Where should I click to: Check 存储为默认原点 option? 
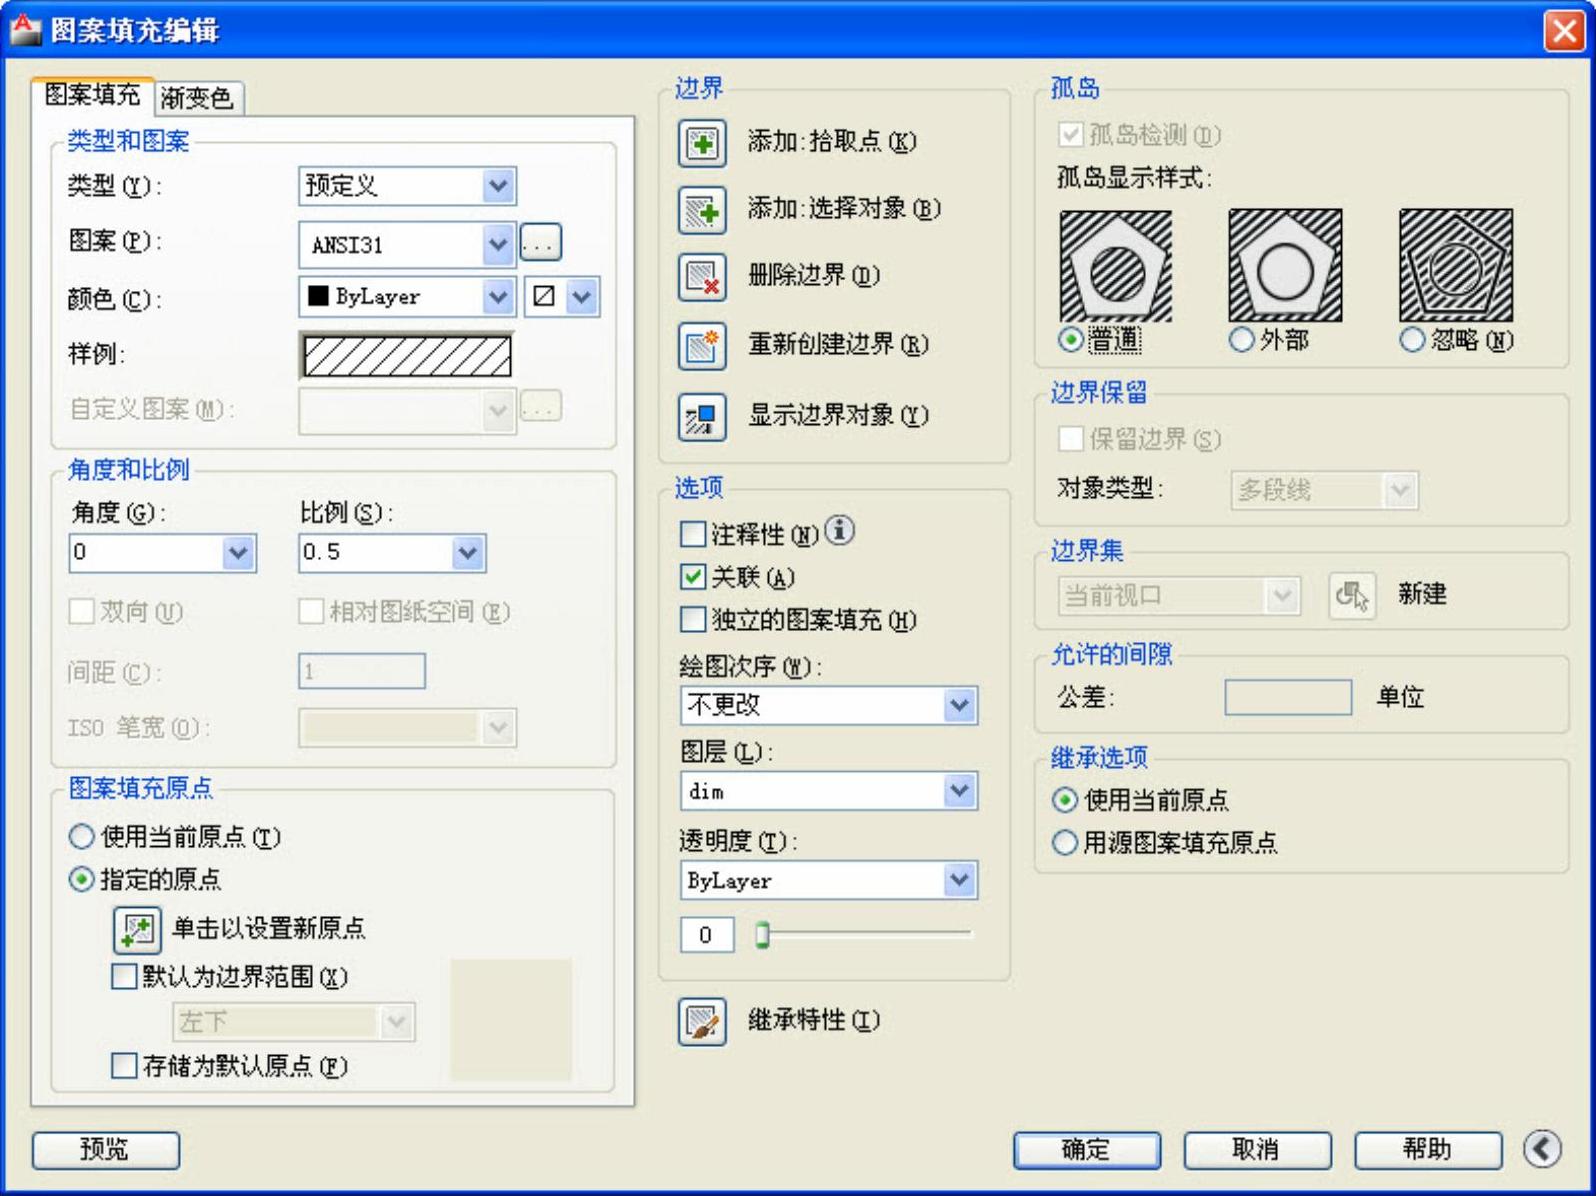pos(124,1066)
